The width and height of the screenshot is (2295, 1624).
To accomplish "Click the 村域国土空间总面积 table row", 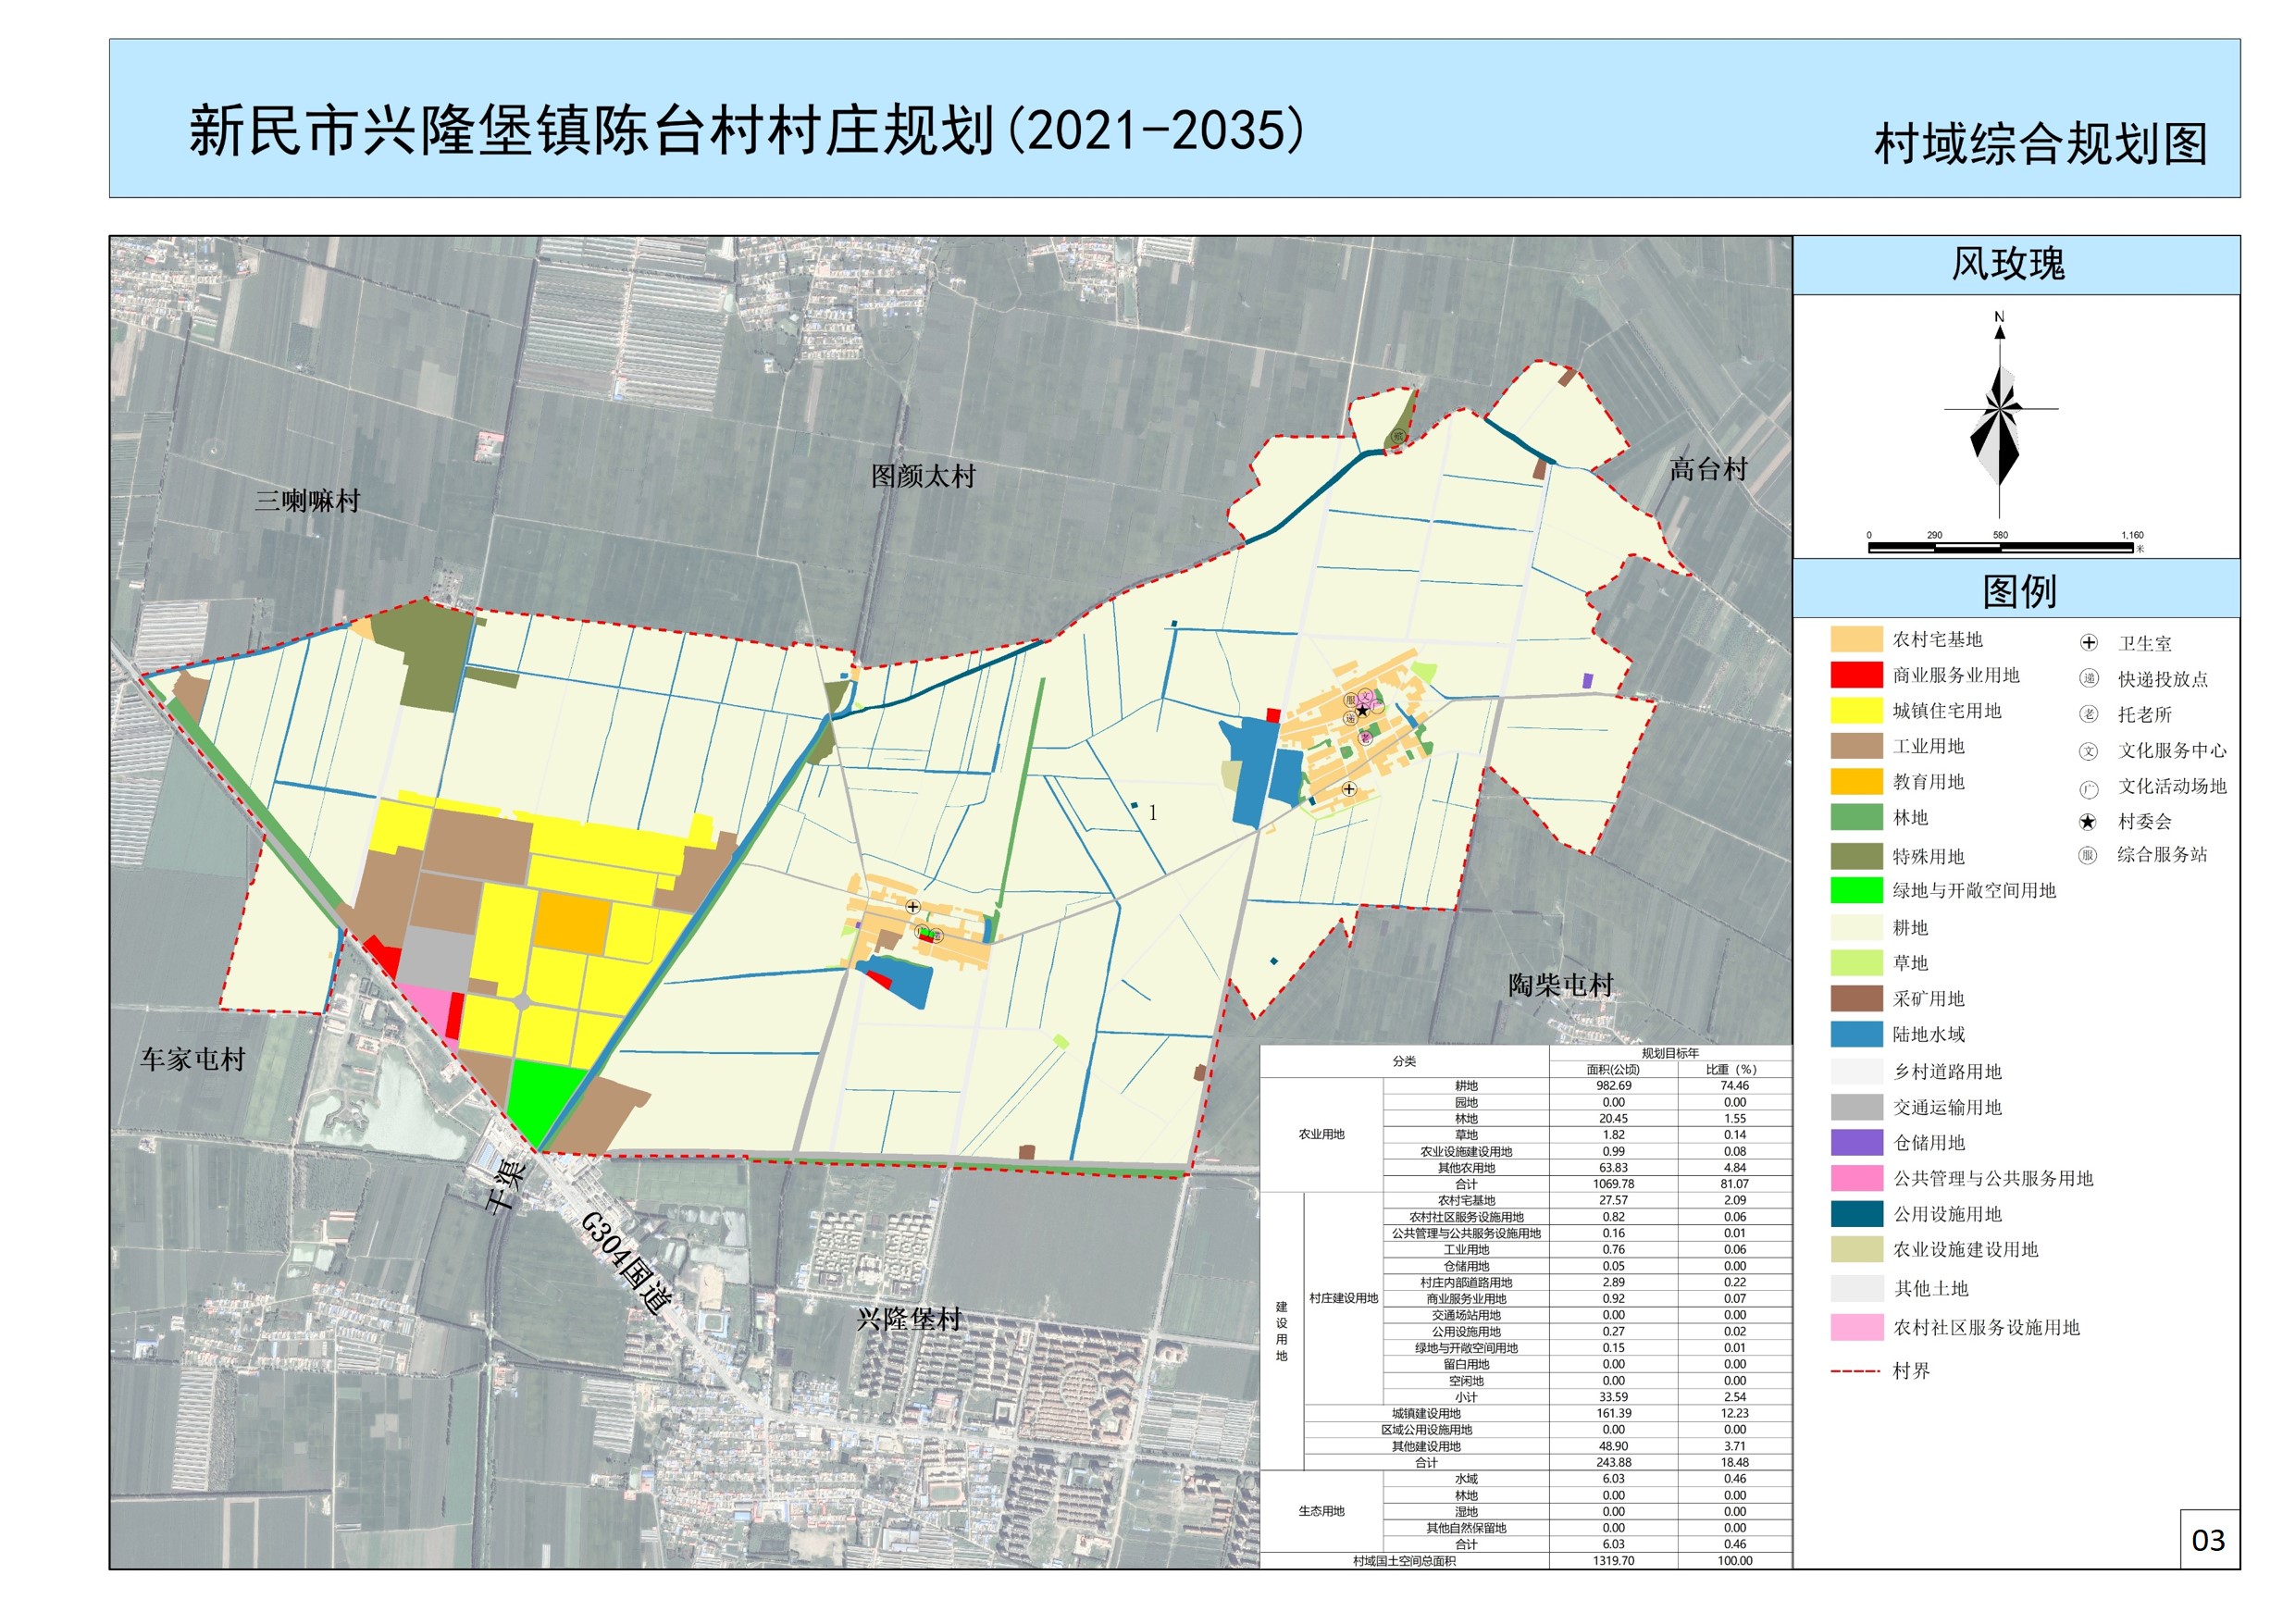I will pos(1403,1560).
